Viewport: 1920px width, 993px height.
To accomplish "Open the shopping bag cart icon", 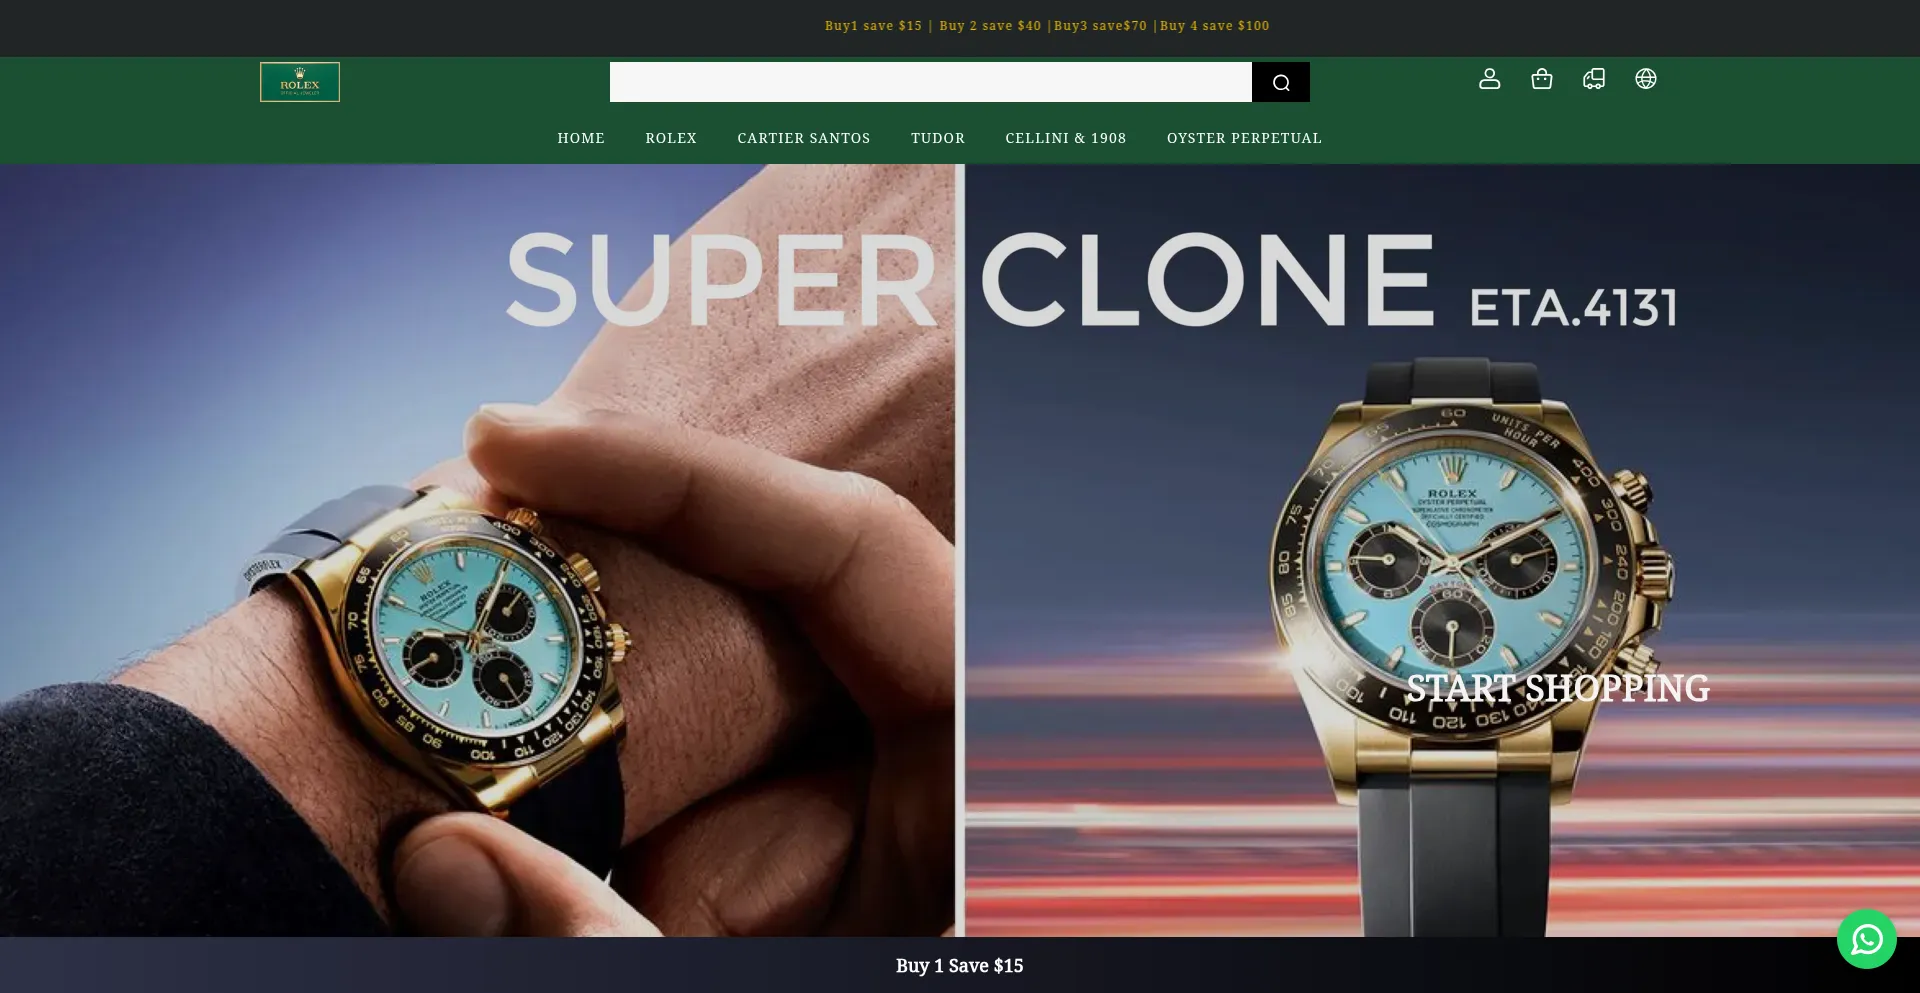I will [x=1542, y=79].
